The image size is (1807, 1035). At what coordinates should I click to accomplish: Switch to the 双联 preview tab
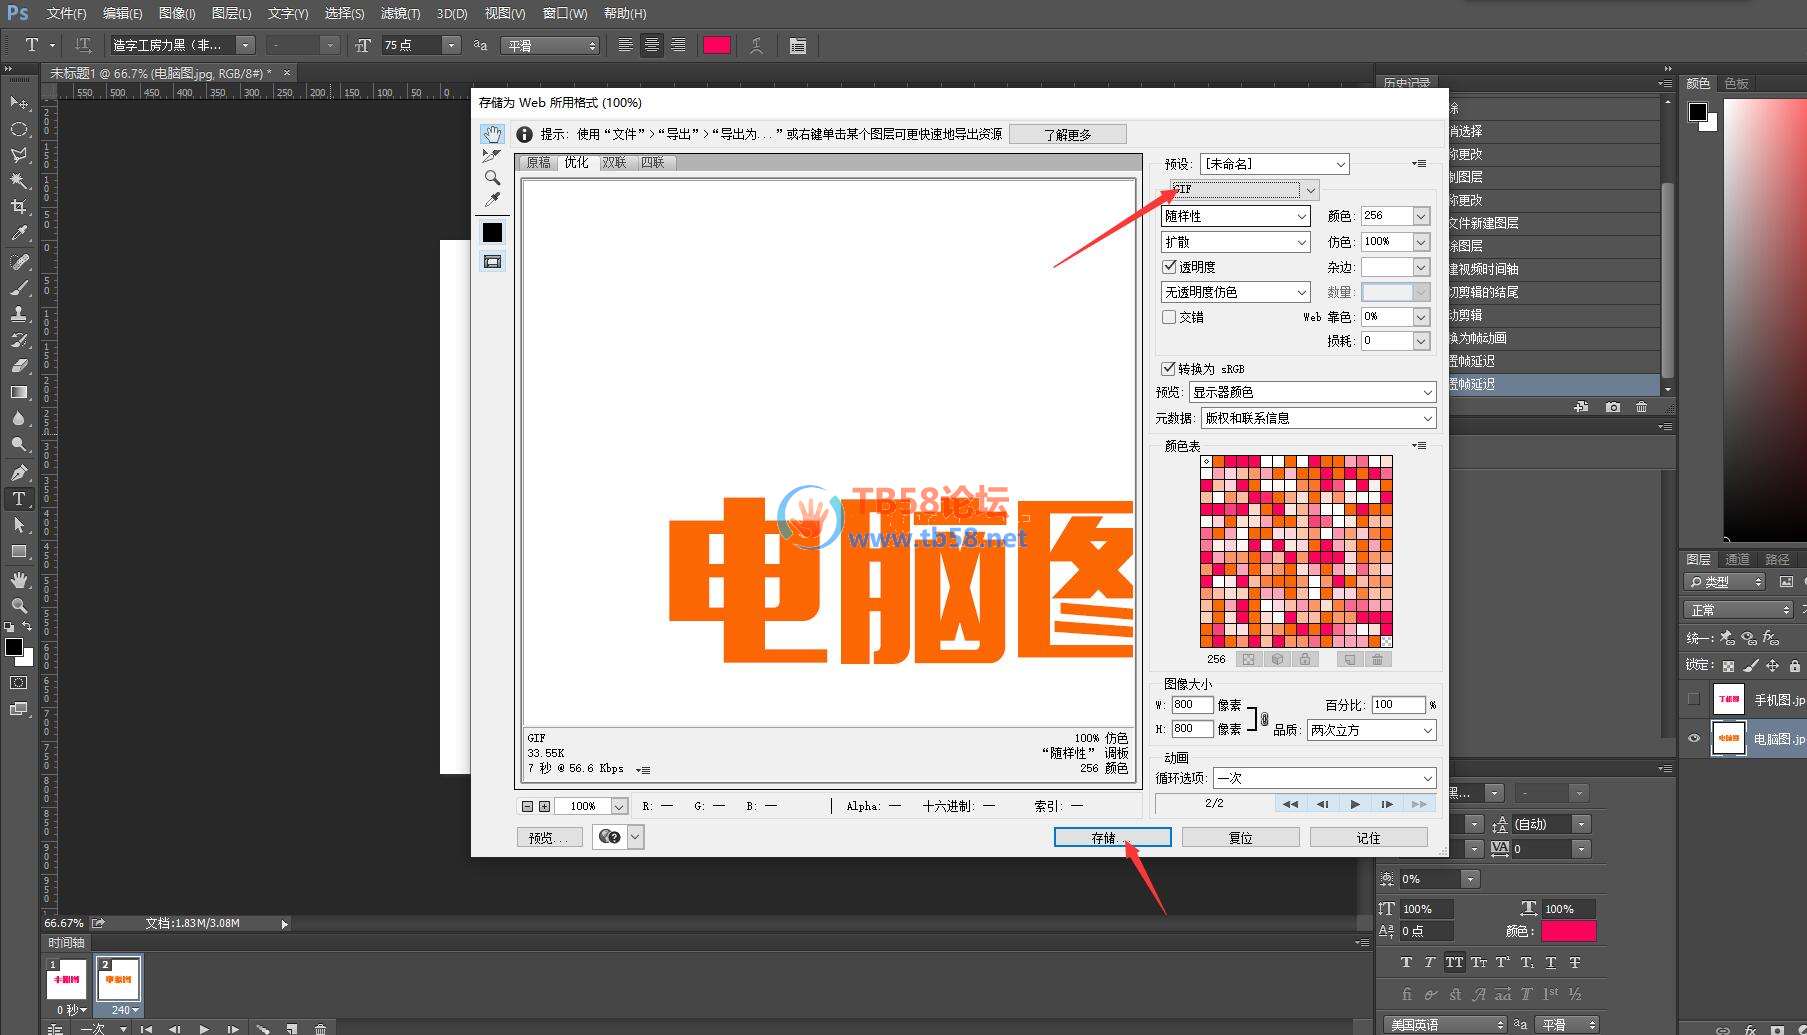click(x=614, y=162)
